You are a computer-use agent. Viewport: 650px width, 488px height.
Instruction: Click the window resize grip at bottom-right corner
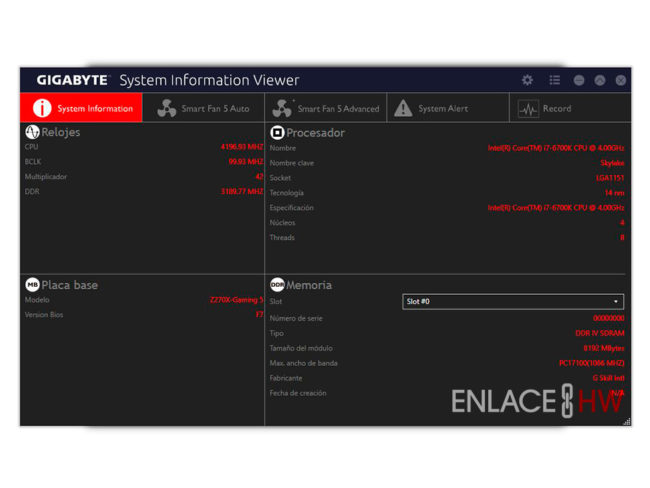pos(627,422)
